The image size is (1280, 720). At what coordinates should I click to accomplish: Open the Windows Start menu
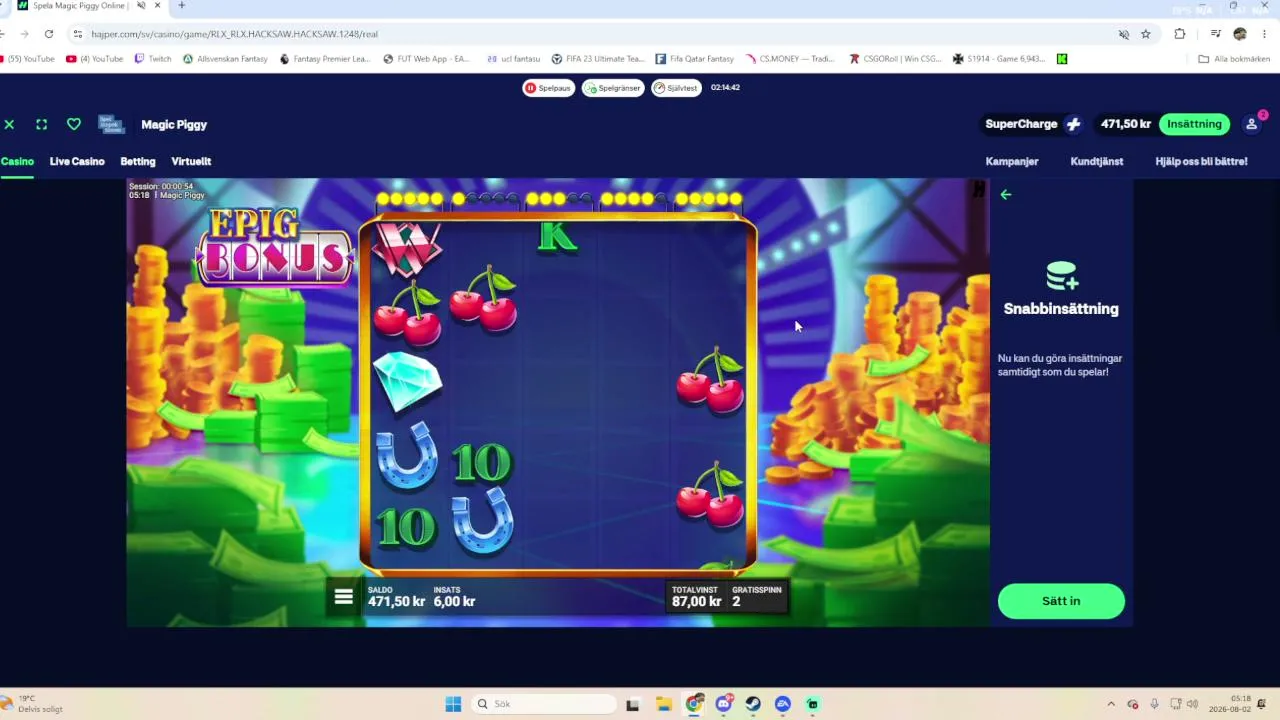(x=453, y=704)
